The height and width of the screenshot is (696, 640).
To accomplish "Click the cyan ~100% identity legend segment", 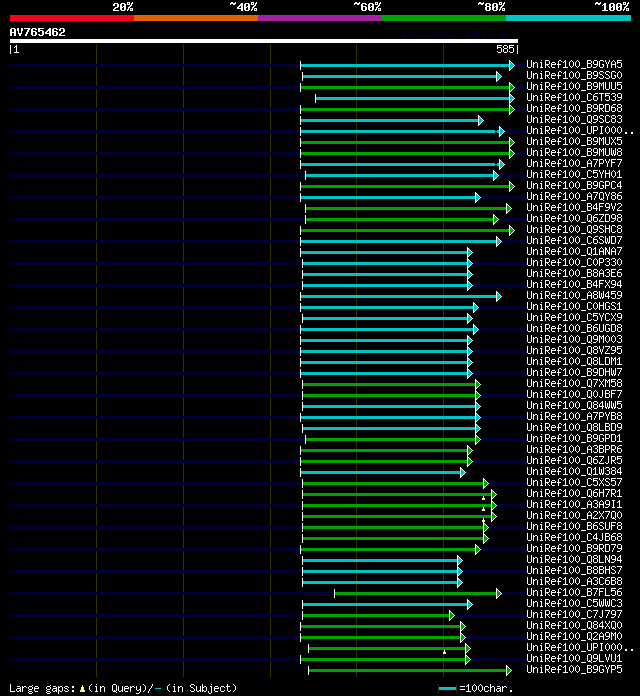I will pyautogui.click(x=568, y=18).
